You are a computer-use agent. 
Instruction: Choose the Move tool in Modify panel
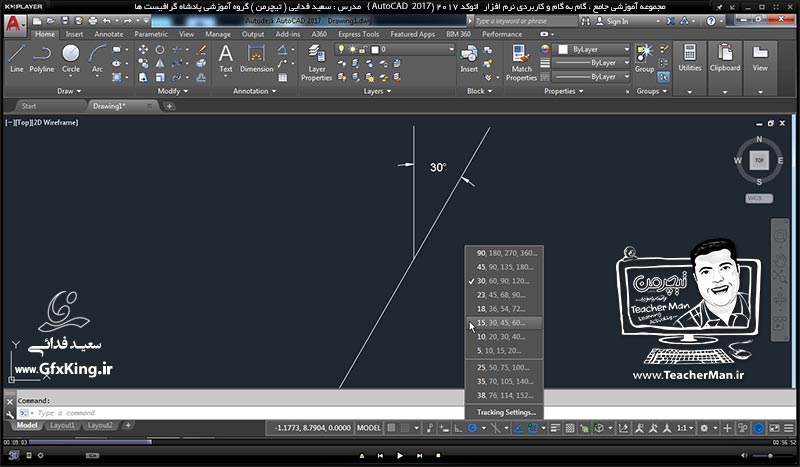143,50
